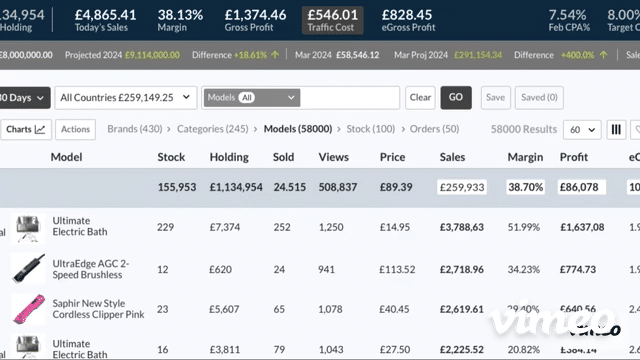The width and height of the screenshot is (640, 360).
Task: Click profit value £774.73
Action: 578,269
